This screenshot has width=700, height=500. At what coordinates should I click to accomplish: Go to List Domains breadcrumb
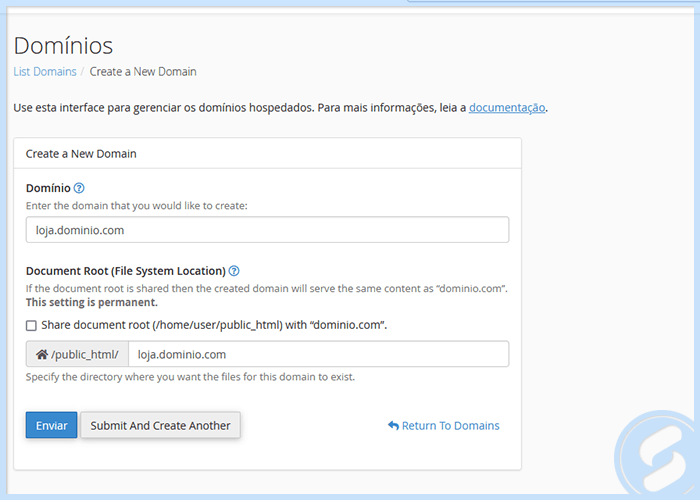[45, 71]
